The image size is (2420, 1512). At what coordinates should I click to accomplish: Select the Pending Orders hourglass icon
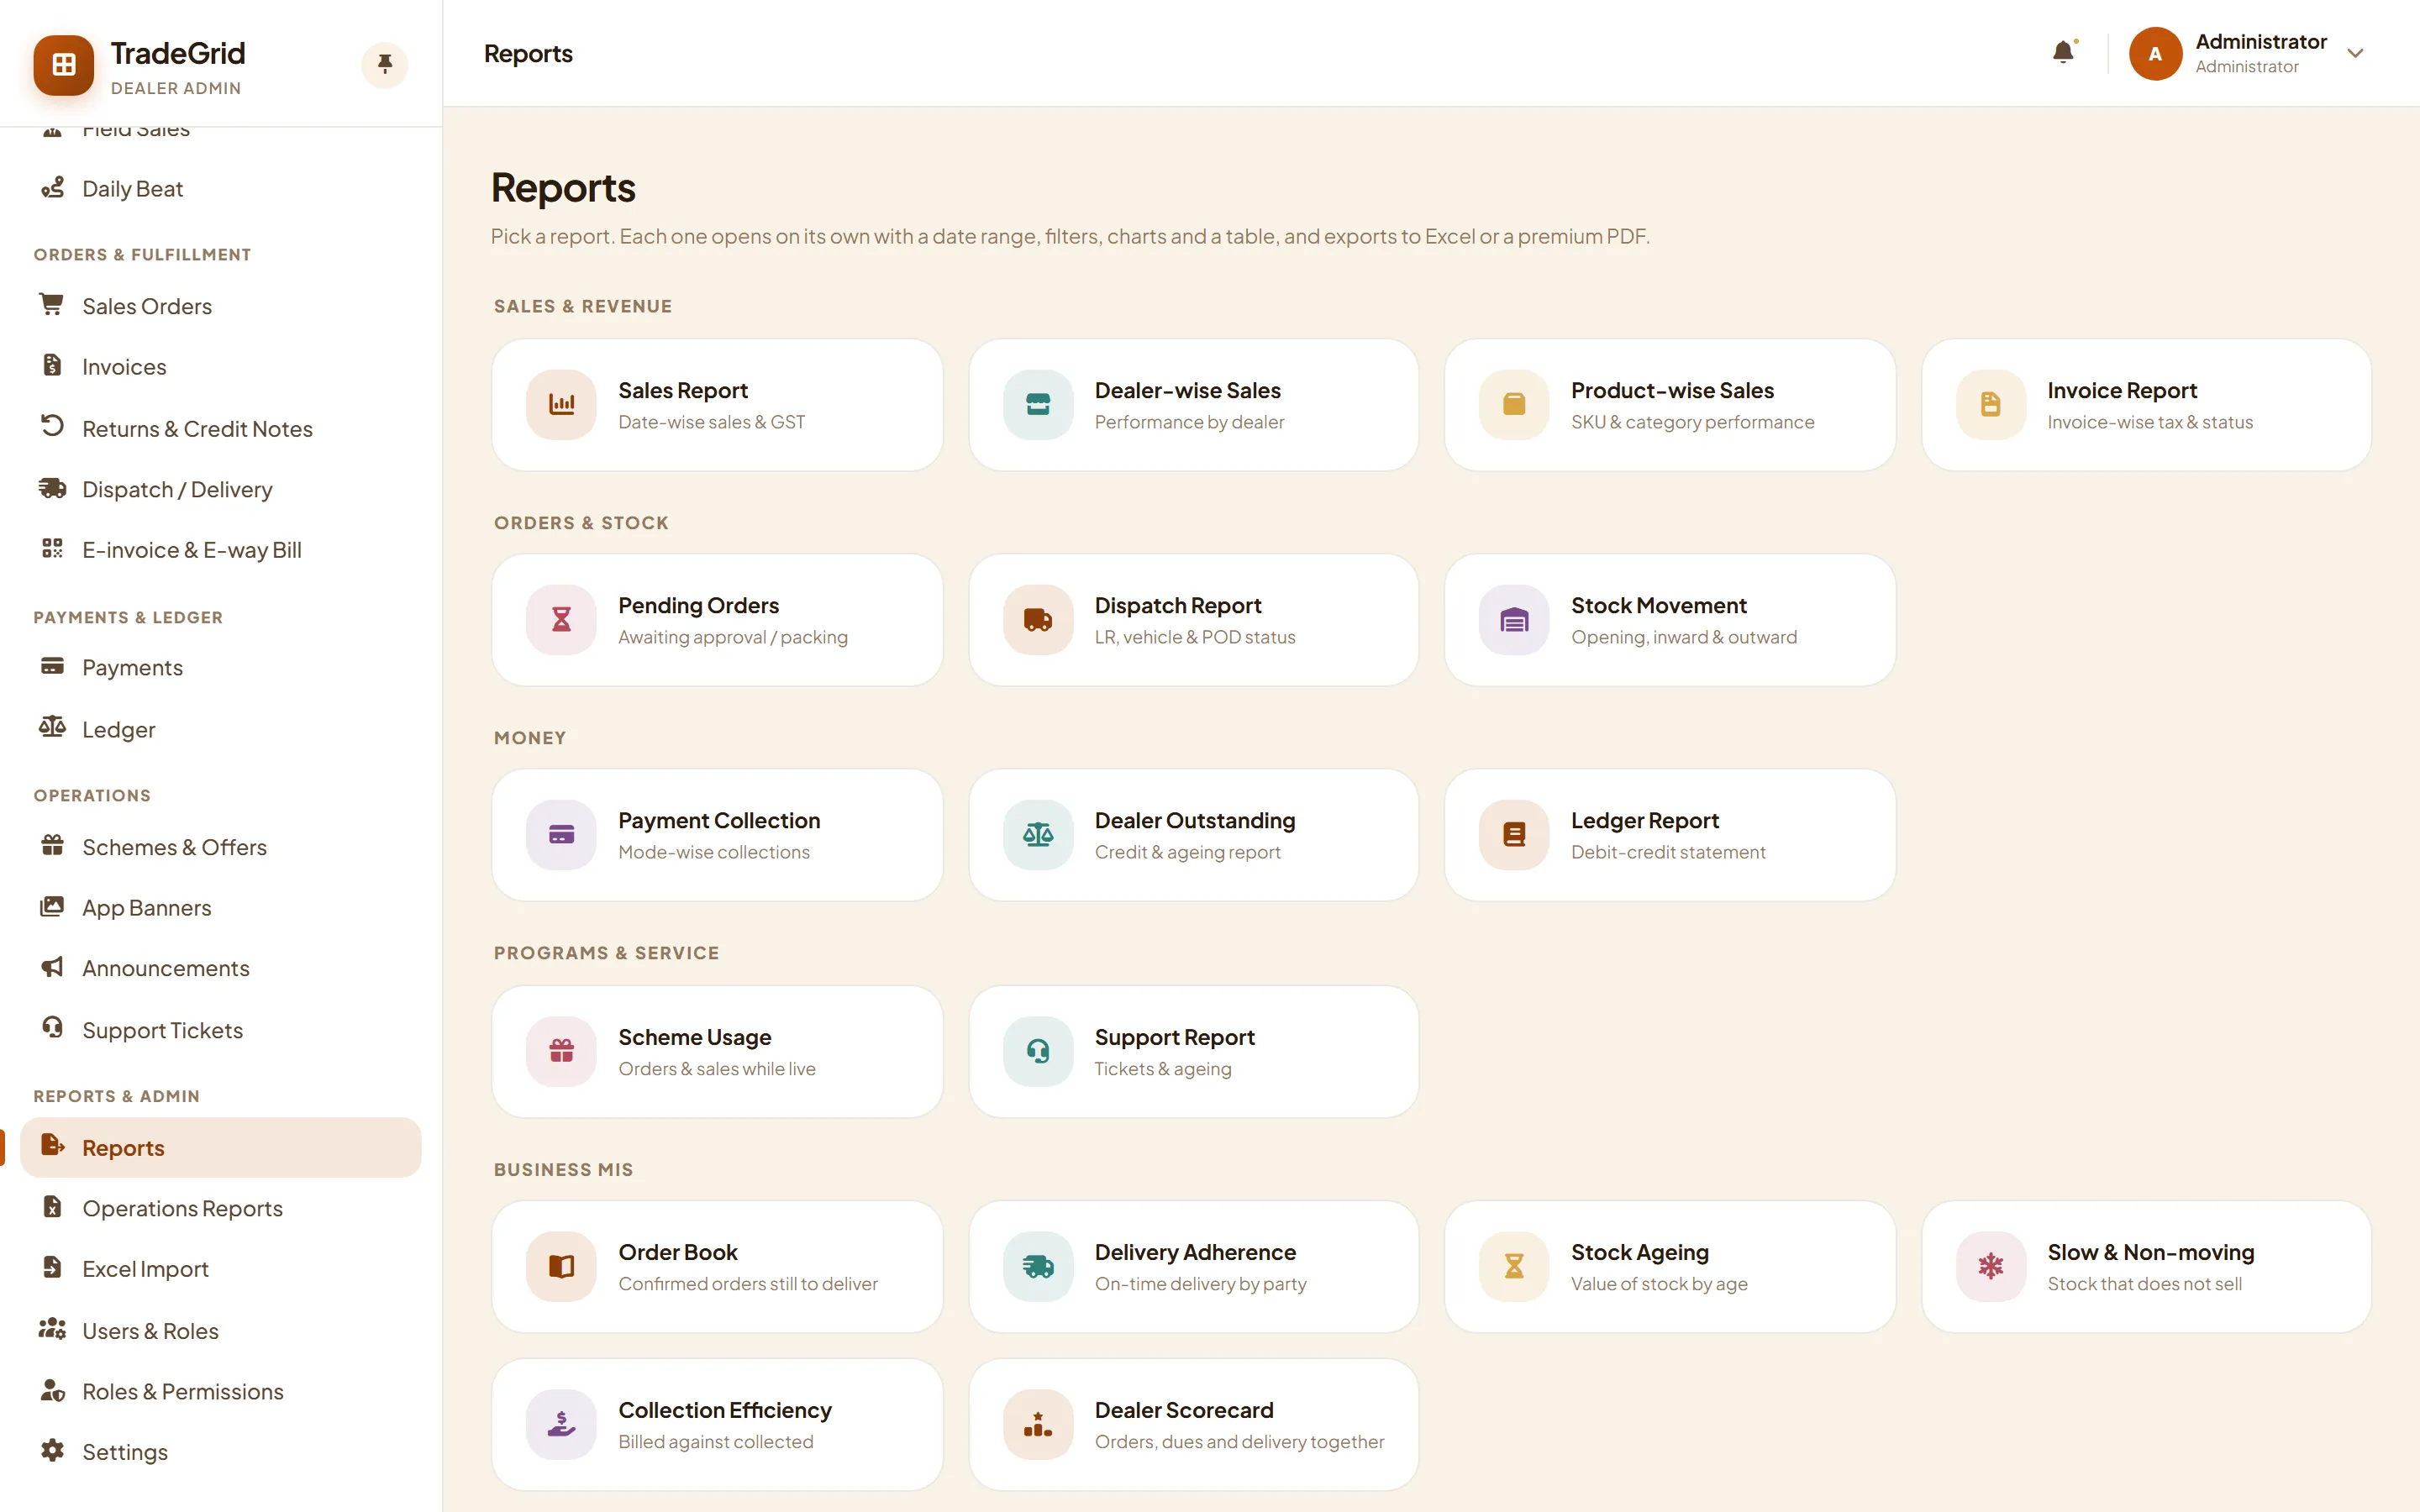tap(562, 620)
